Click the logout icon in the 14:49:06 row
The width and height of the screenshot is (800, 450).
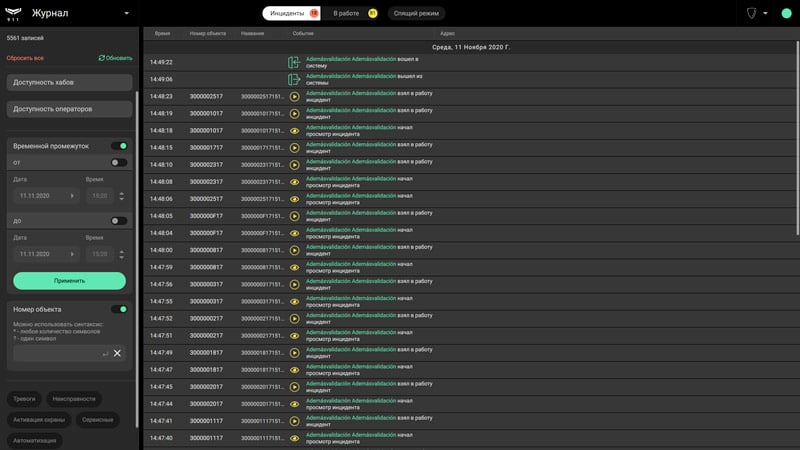pos(293,80)
